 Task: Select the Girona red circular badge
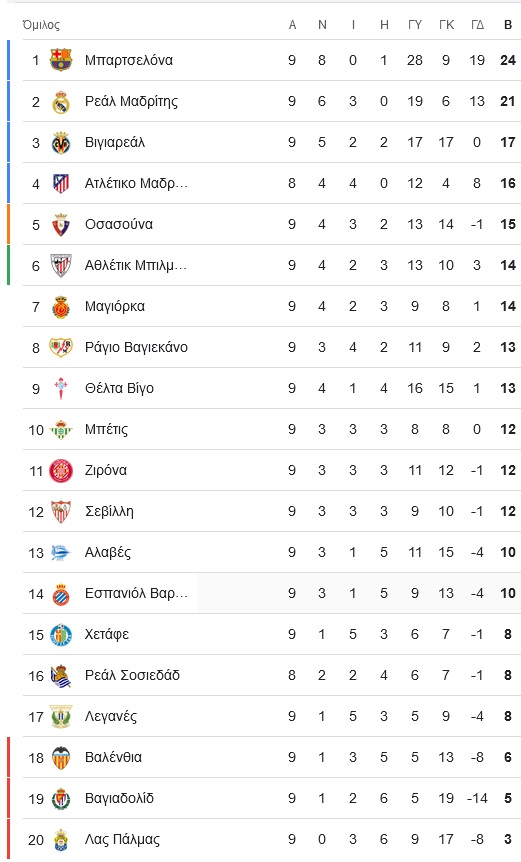(x=61, y=471)
